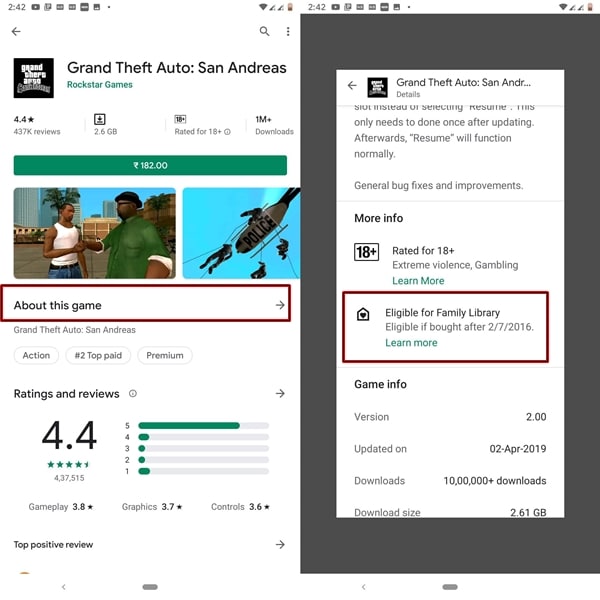Tap the 4.4 star 437K reviews stat
This screenshot has height=600, width=600.
point(37,125)
